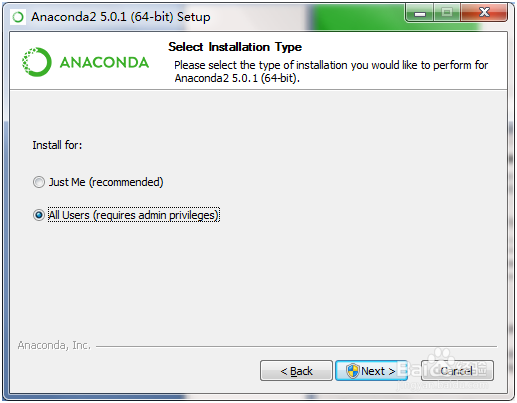Click the green ANACONDA wordmark text
The width and height of the screenshot is (517, 403).
tap(104, 63)
